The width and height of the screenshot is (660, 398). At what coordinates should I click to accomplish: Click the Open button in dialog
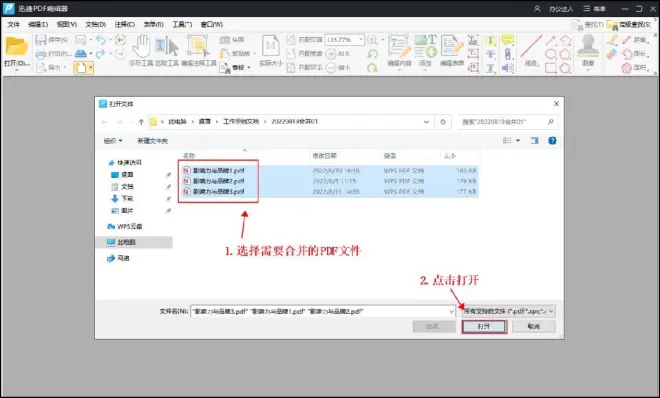tap(484, 326)
